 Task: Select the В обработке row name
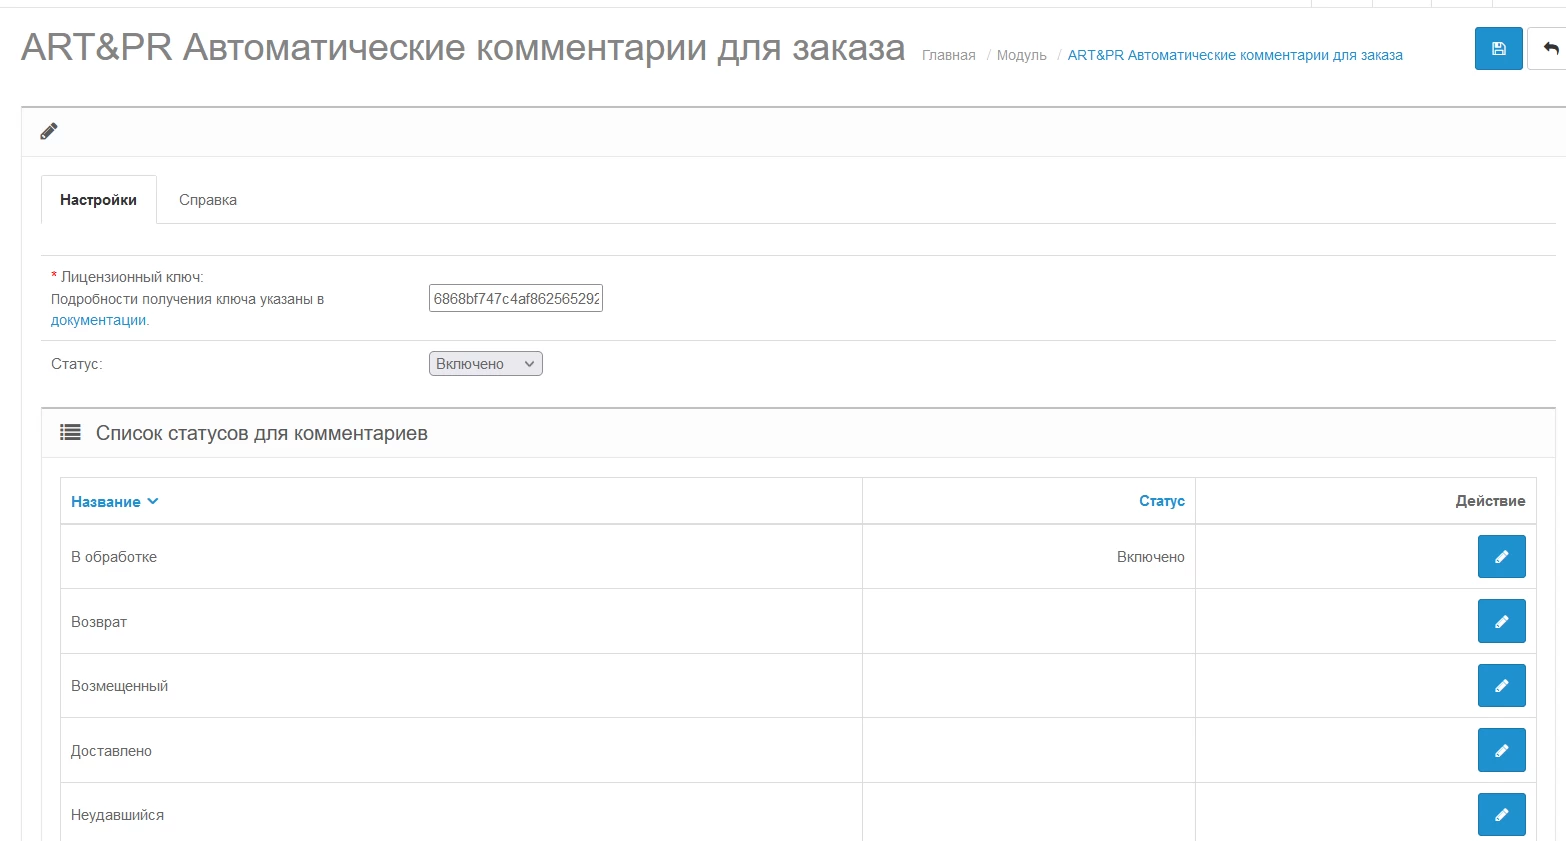(x=114, y=557)
